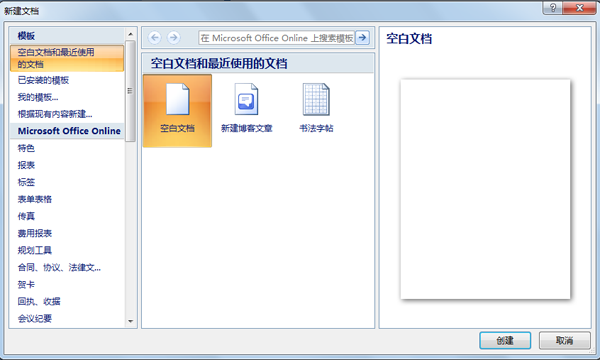Click the 取消 button
The image size is (600, 360).
(564, 340)
